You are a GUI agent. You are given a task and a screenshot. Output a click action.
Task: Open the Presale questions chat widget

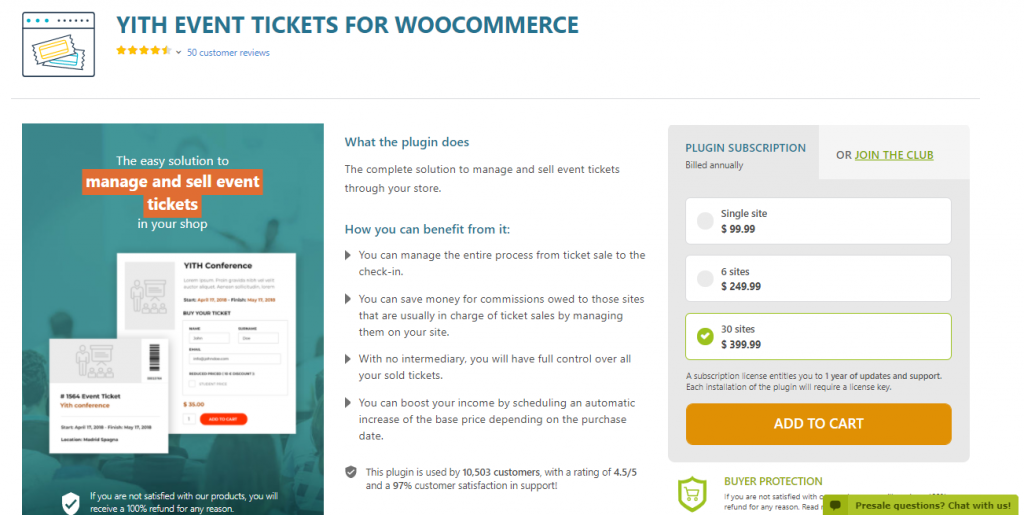(x=921, y=505)
